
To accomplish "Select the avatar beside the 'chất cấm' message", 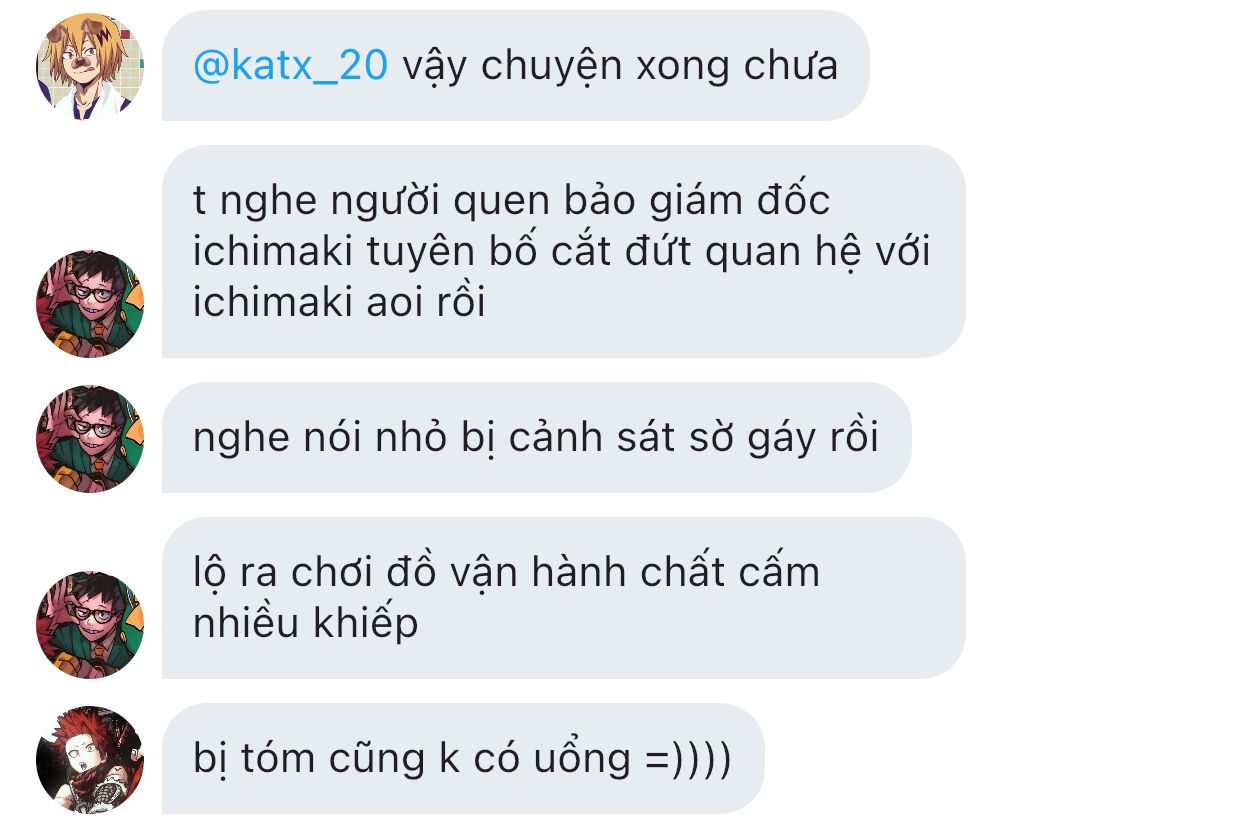I will coord(90,625).
